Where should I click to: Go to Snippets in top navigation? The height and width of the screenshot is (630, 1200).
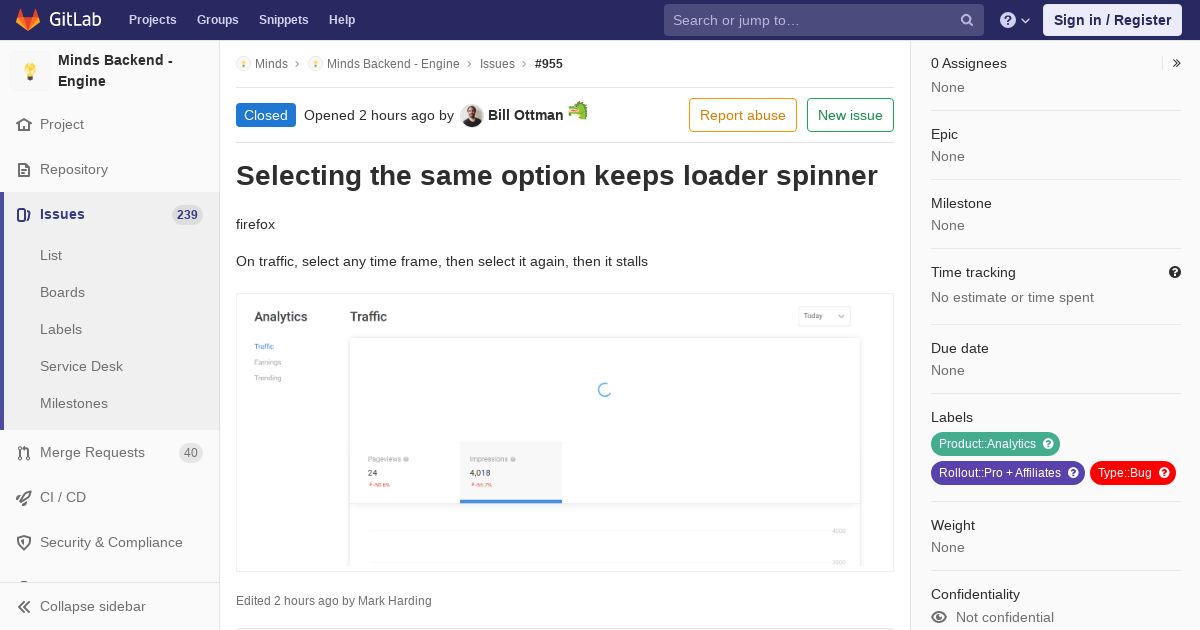[283, 20]
